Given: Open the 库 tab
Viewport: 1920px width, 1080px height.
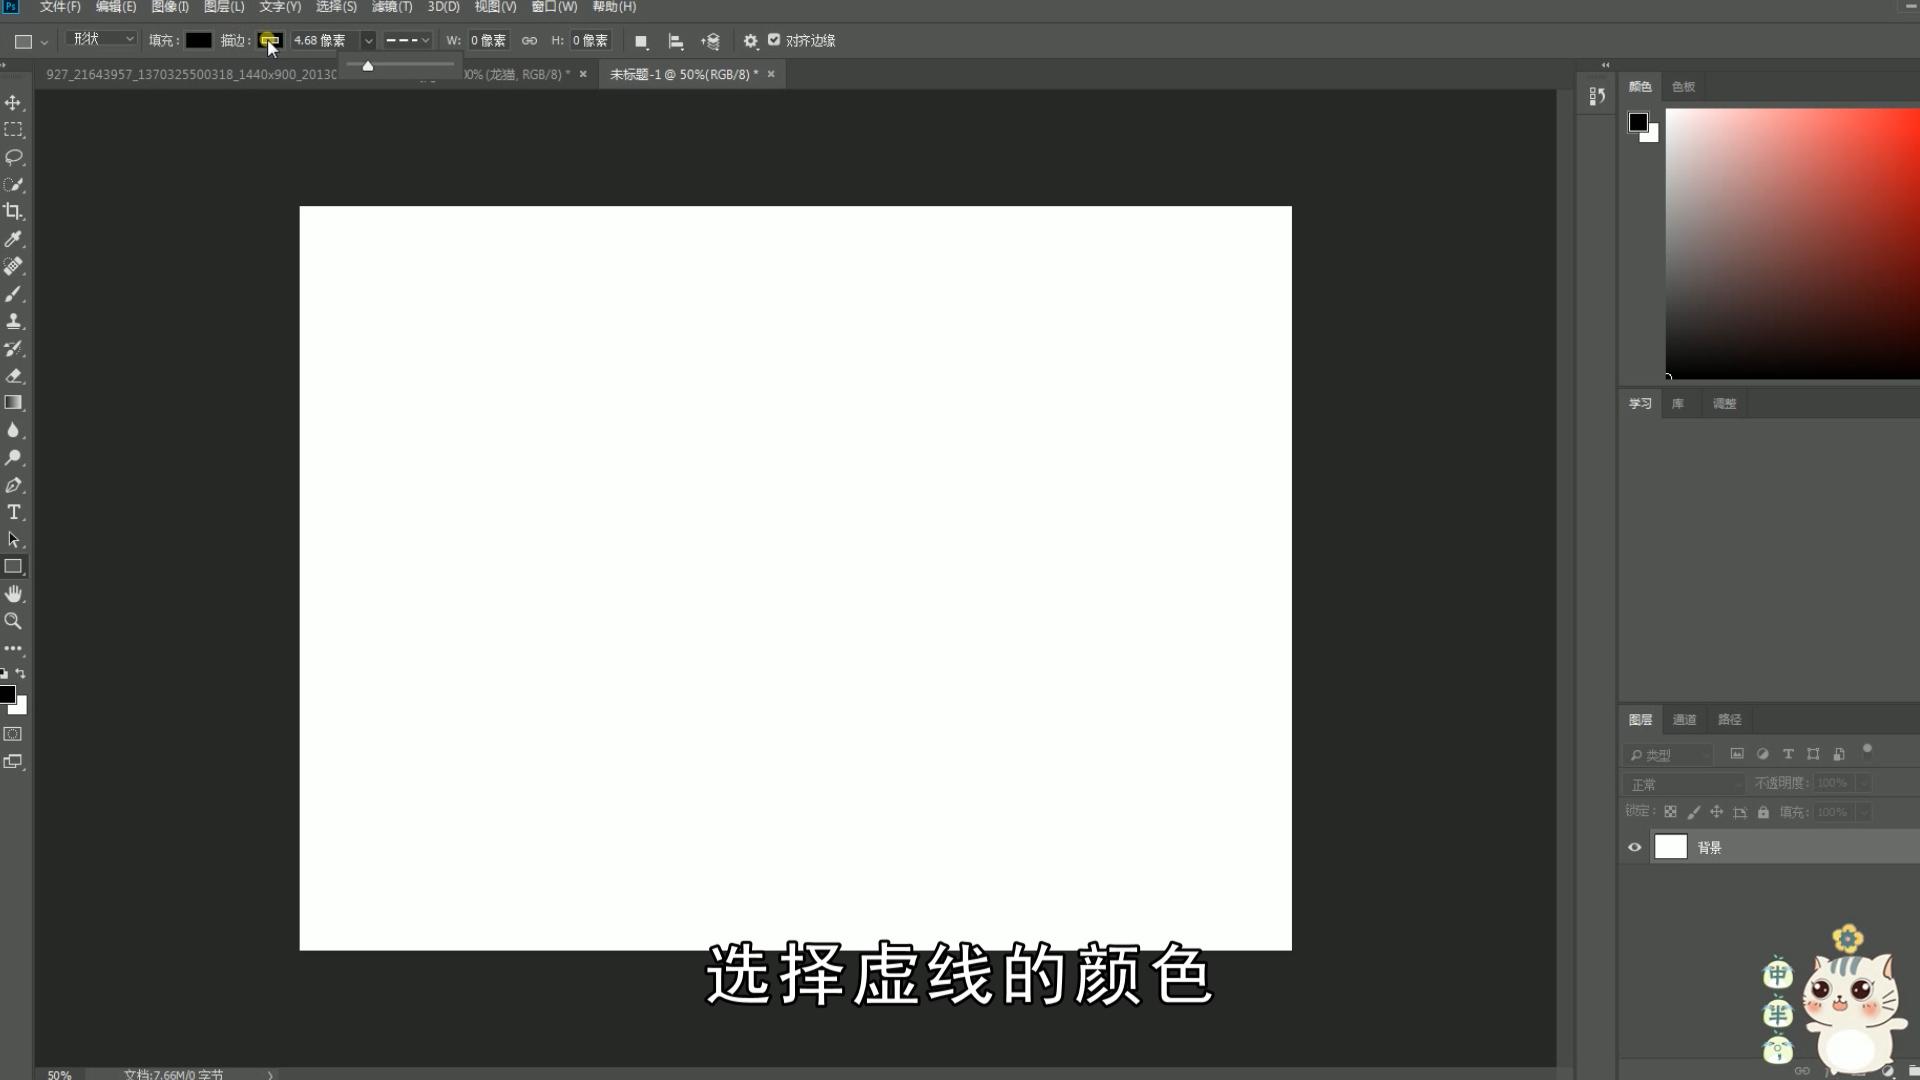Looking at the screenshot, I should [1678, 404].
